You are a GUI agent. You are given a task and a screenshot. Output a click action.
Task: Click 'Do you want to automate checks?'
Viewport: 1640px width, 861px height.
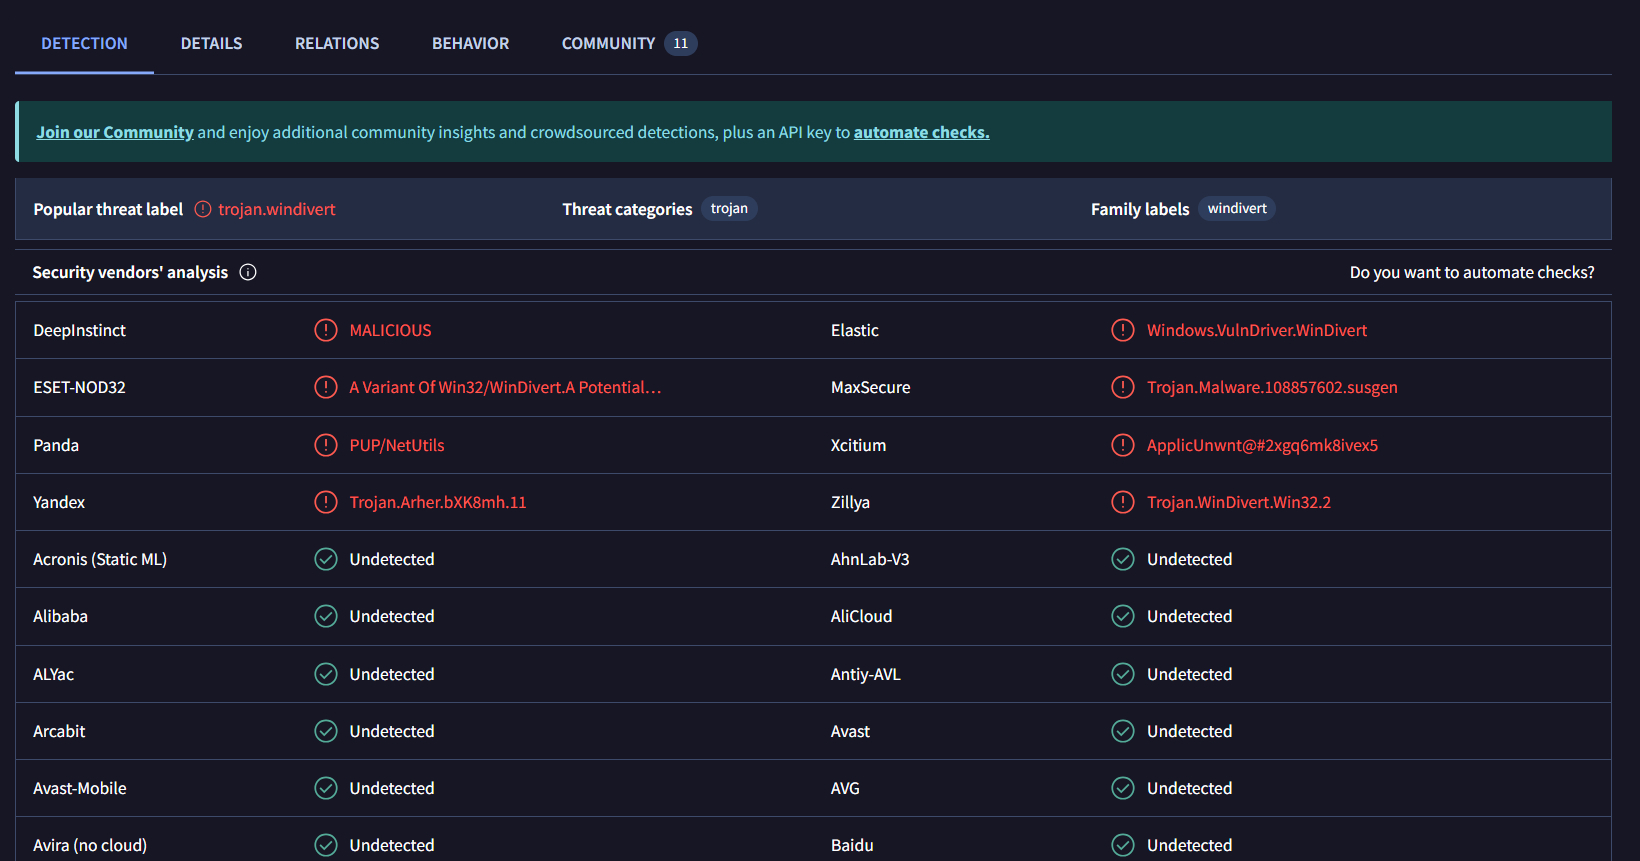point(1471,272)
